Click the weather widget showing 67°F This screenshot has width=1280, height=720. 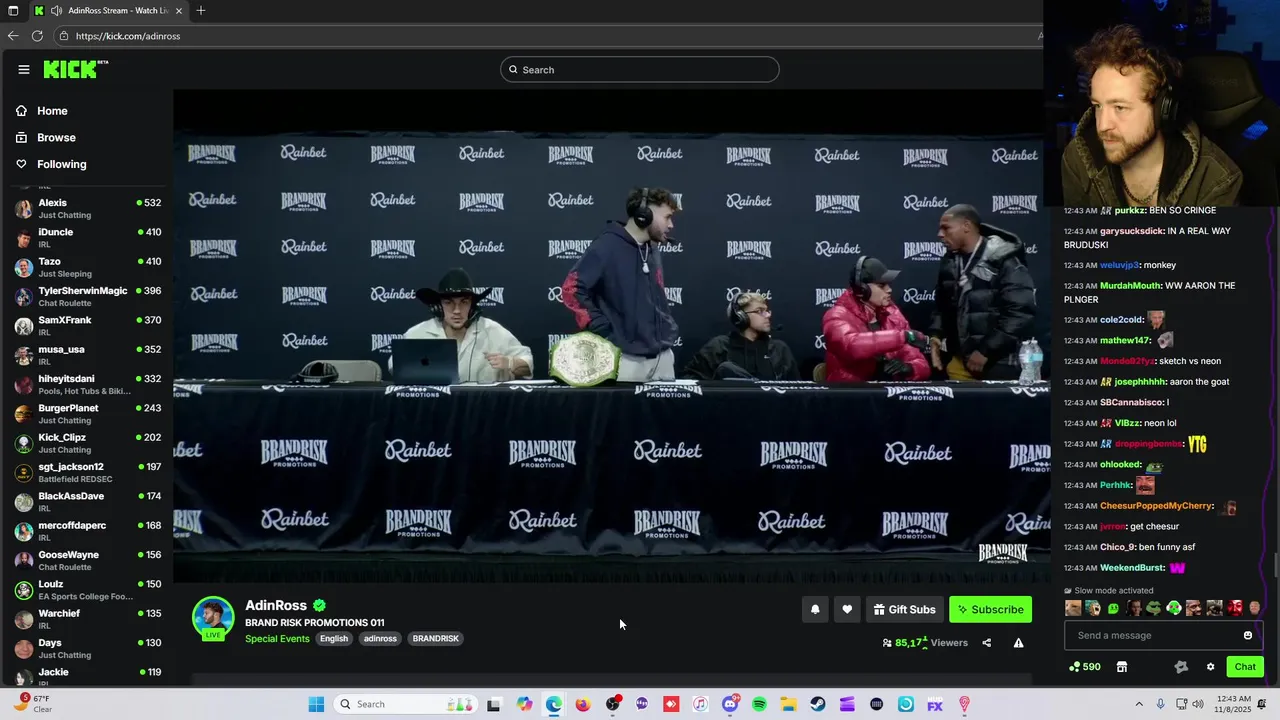pyautogui.click(x=32, y=704)
